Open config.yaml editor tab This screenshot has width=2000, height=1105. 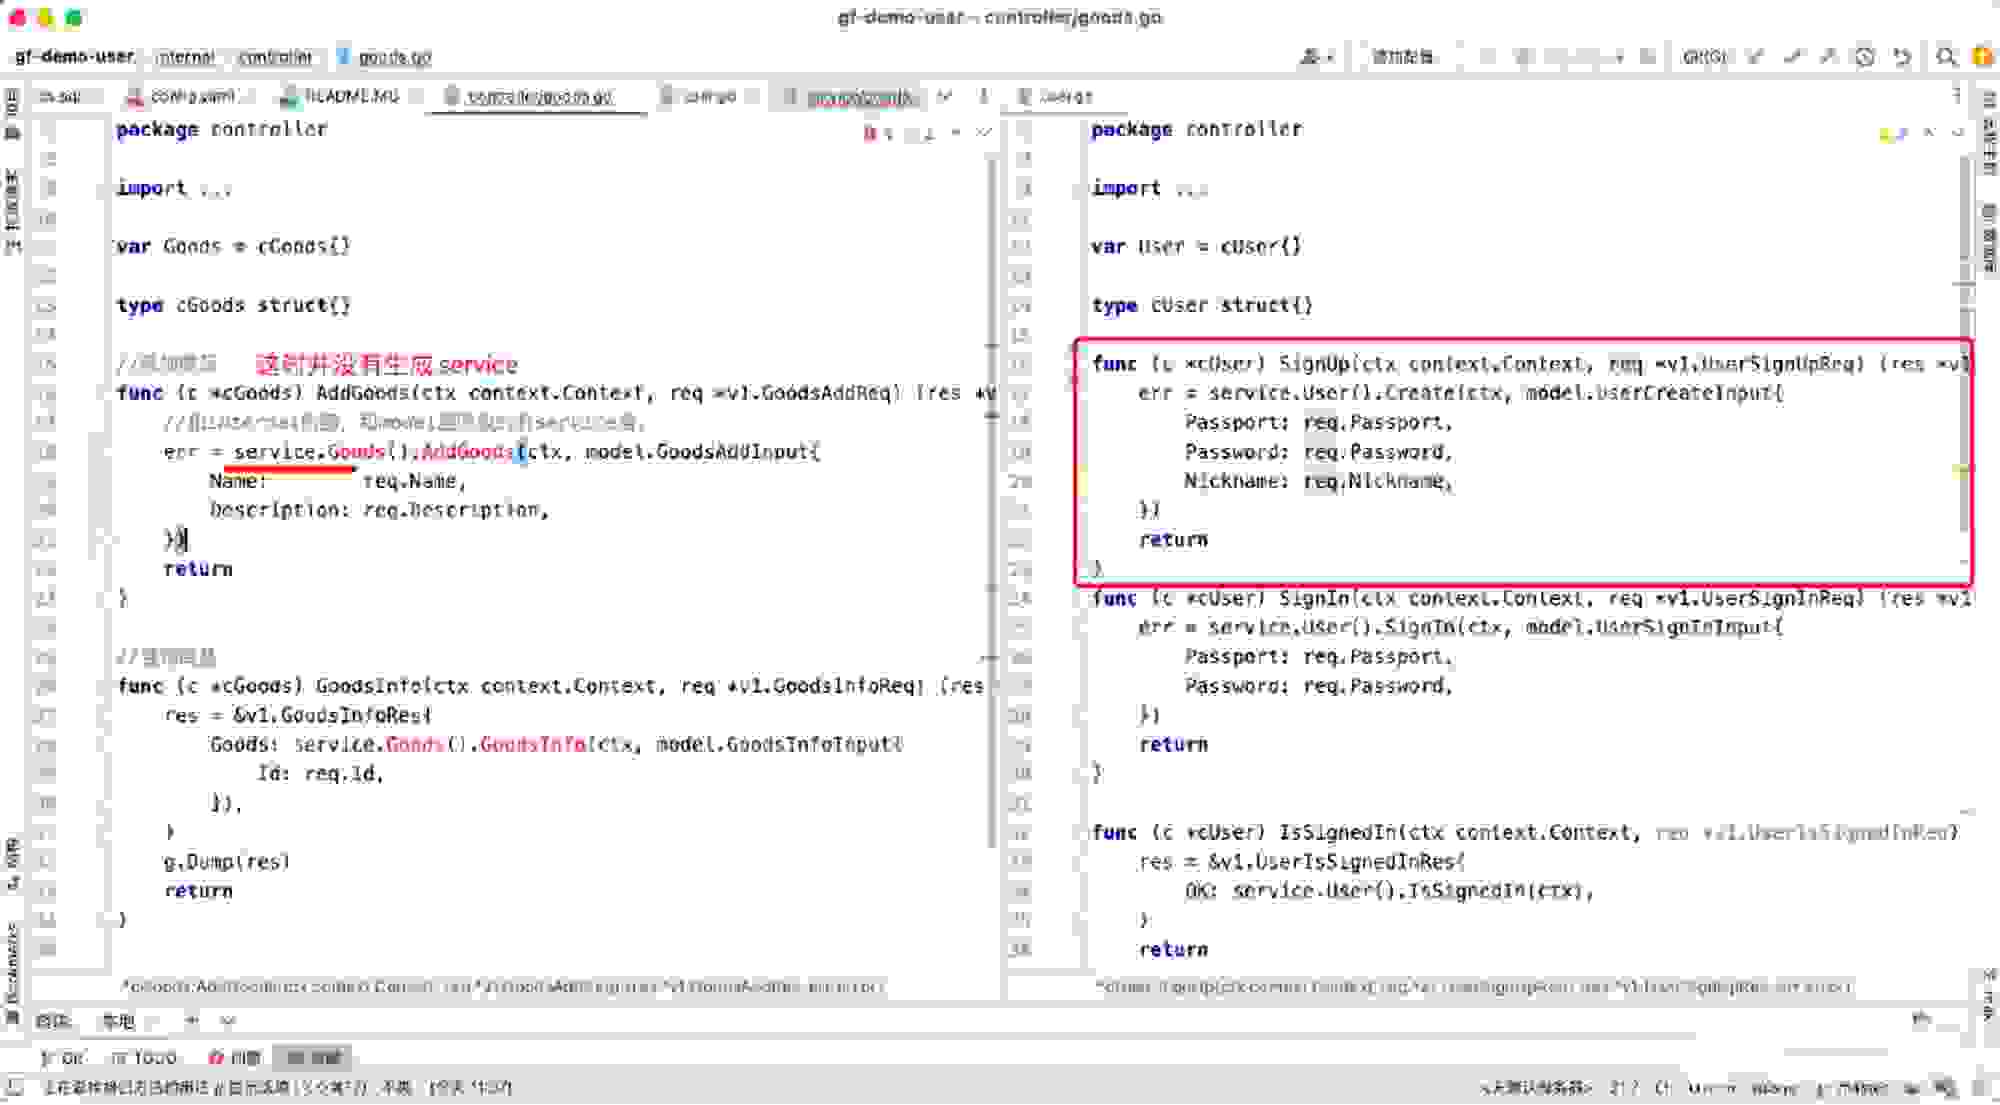click(190, 96)
